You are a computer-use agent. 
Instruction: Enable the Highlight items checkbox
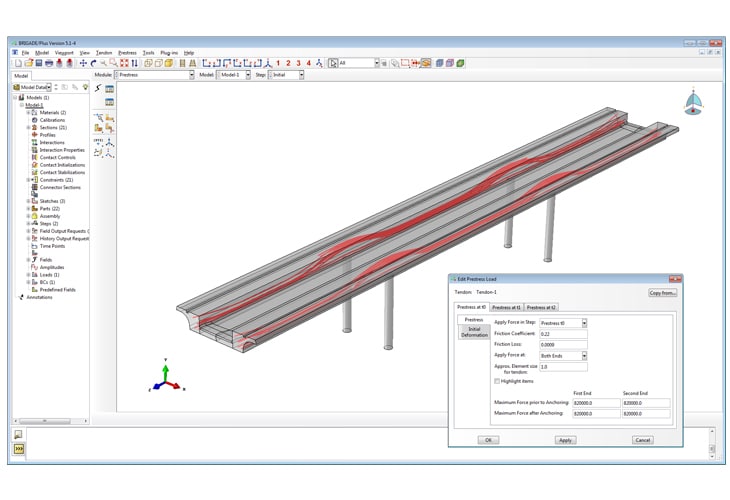pos(497,381)
